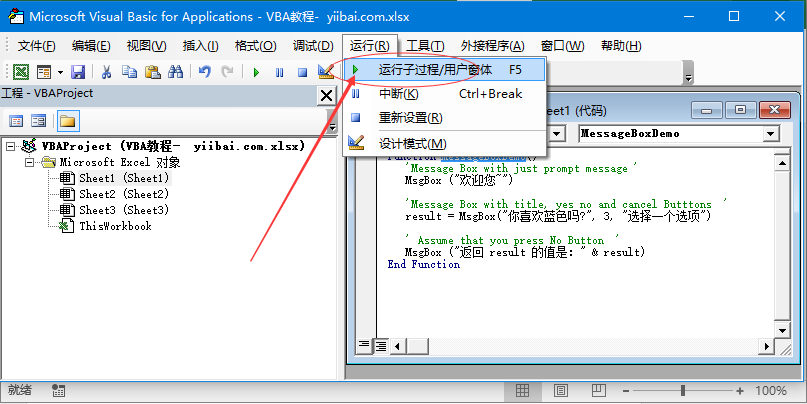Click the 运行(R) menu header
807x404 pixels.
coord(370,46)
